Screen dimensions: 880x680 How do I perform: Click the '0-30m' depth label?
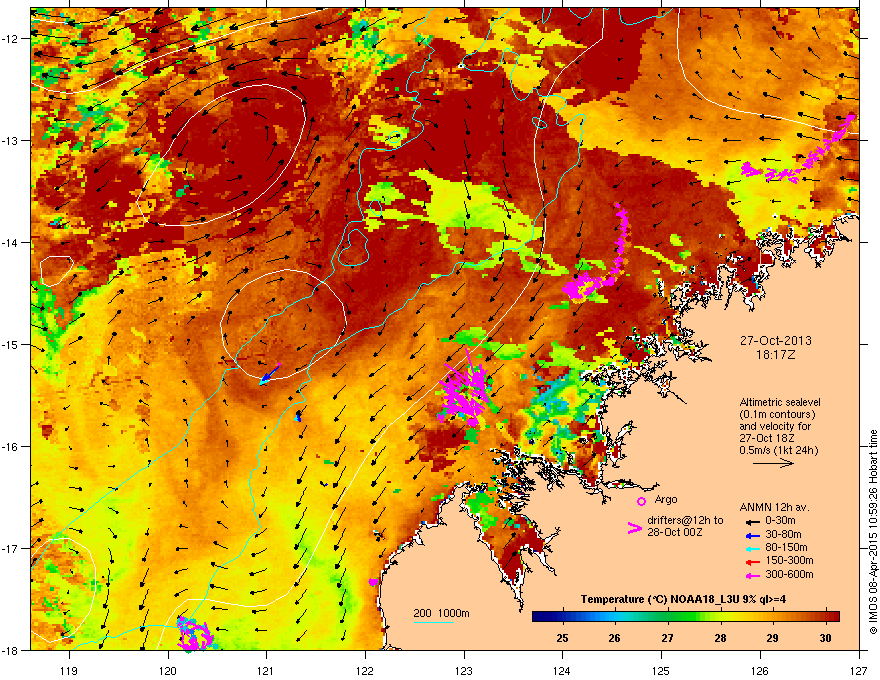click(x=780, y=521)
